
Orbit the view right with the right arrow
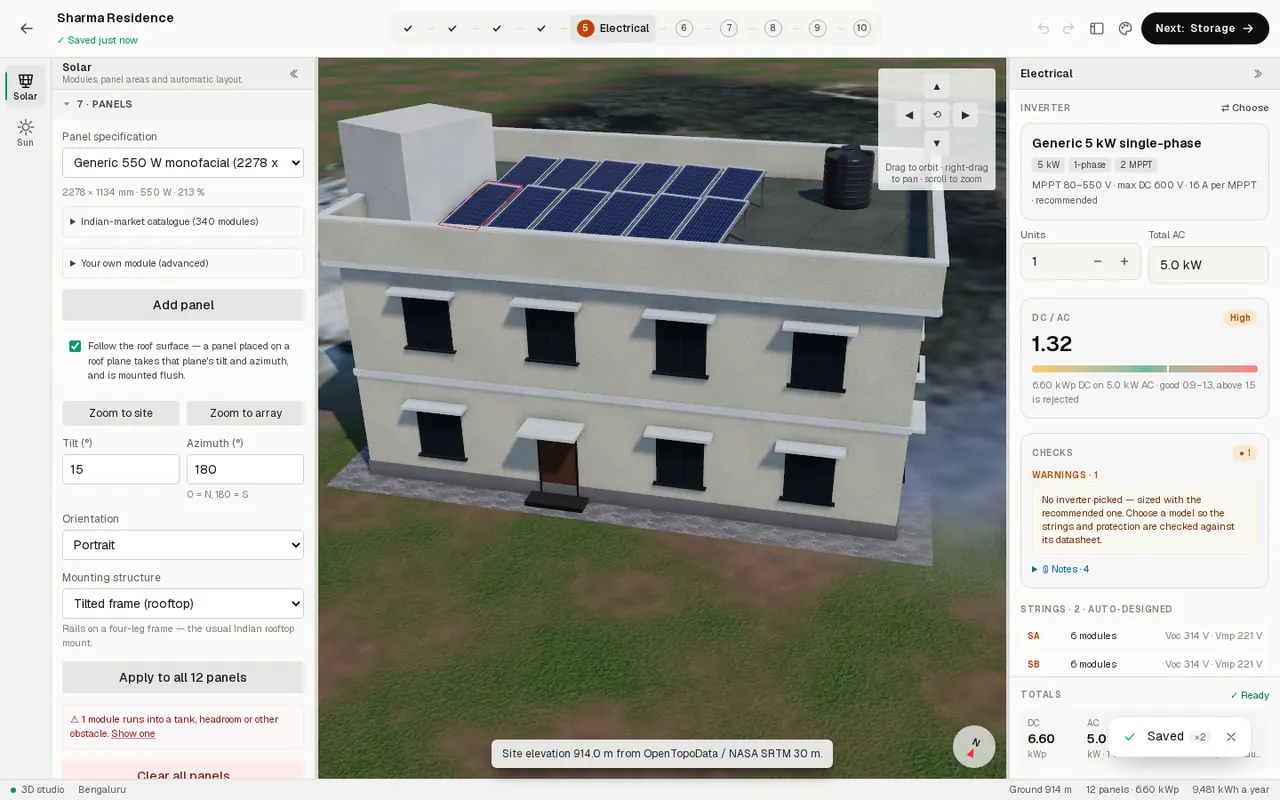click(x=965, y=115)
